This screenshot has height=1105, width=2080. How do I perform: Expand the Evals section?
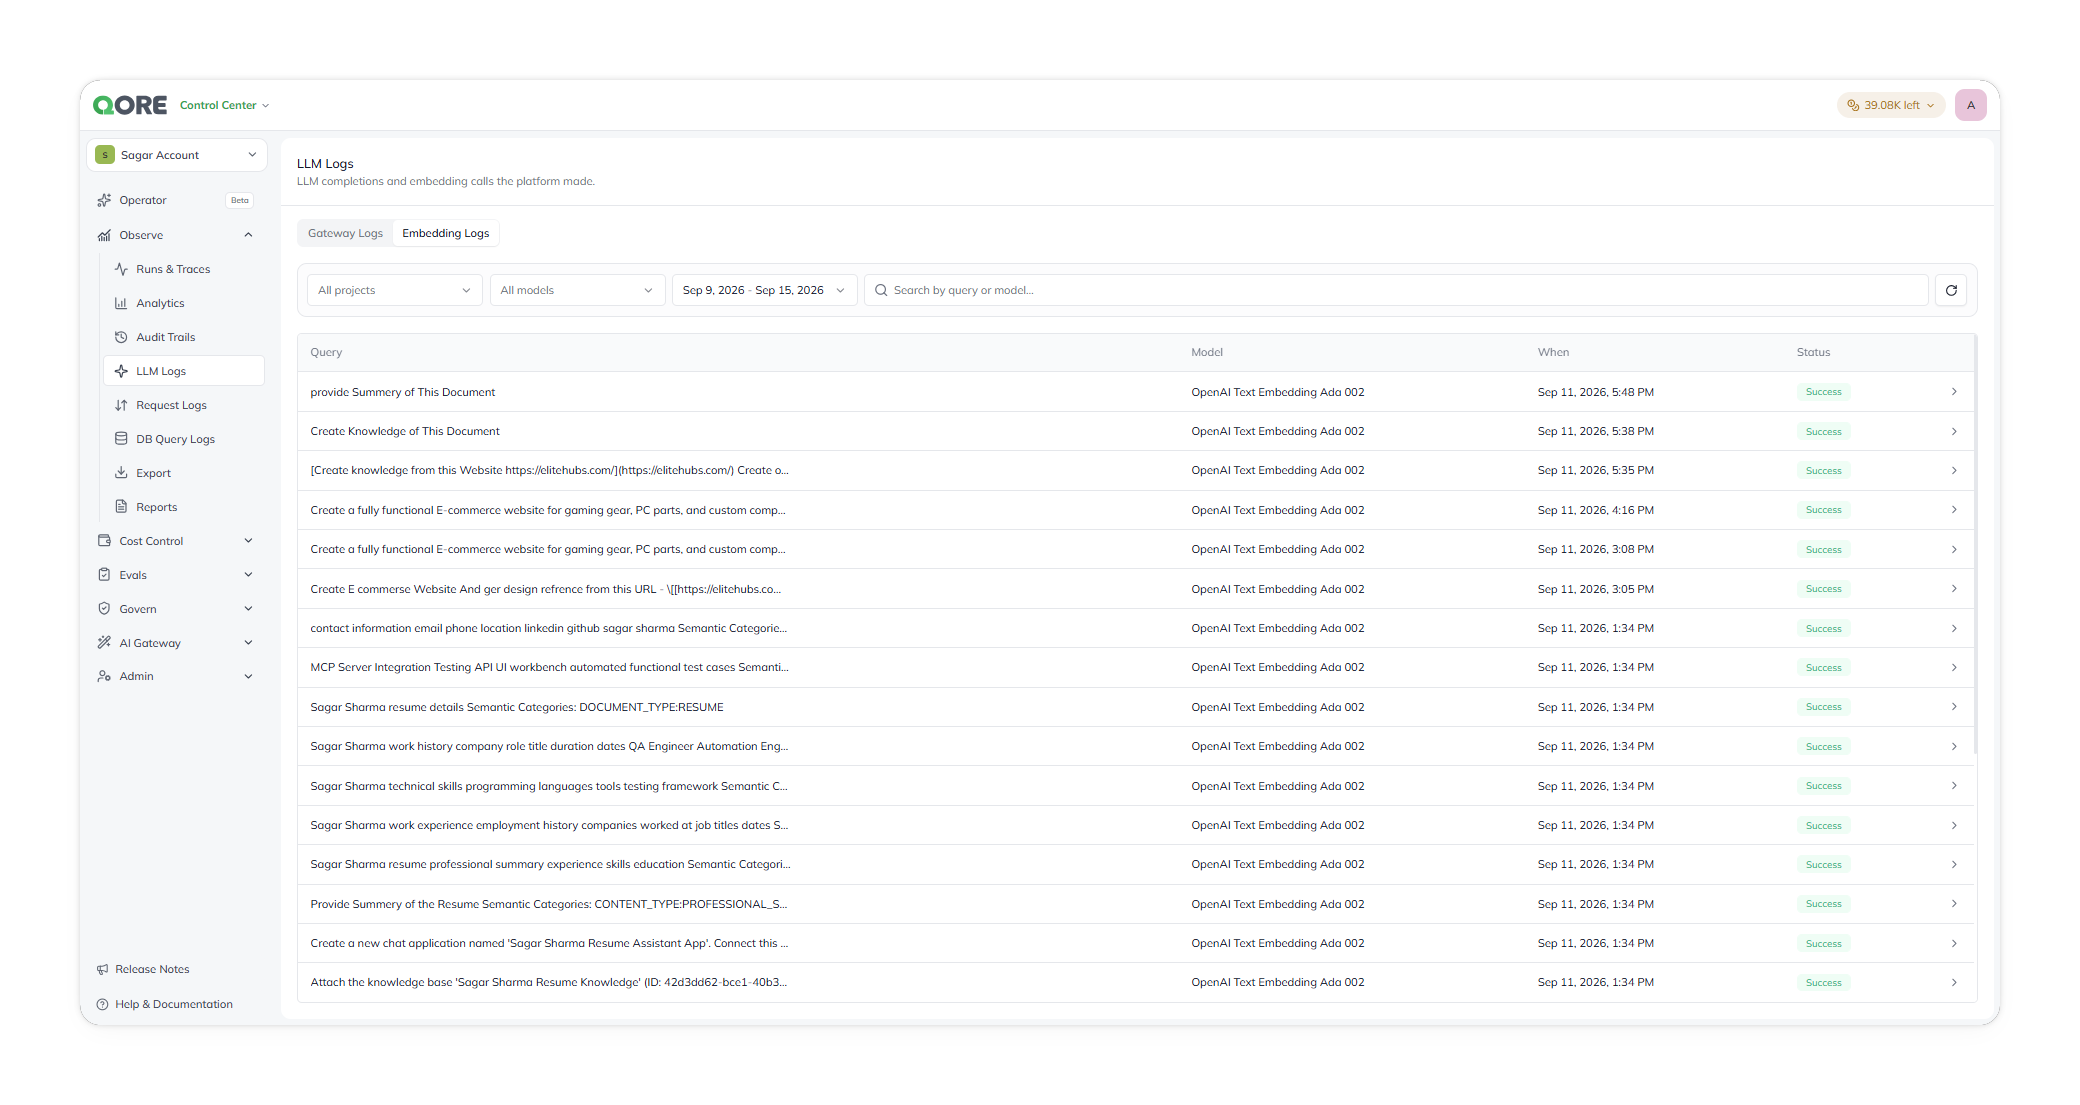tap(248, 575)
